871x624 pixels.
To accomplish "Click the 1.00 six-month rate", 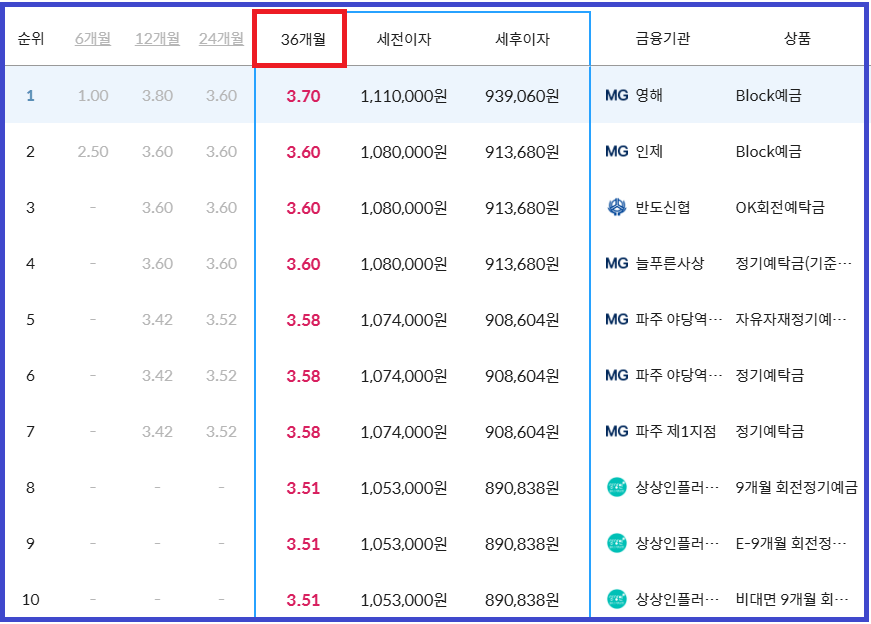I will pos(93,96).
